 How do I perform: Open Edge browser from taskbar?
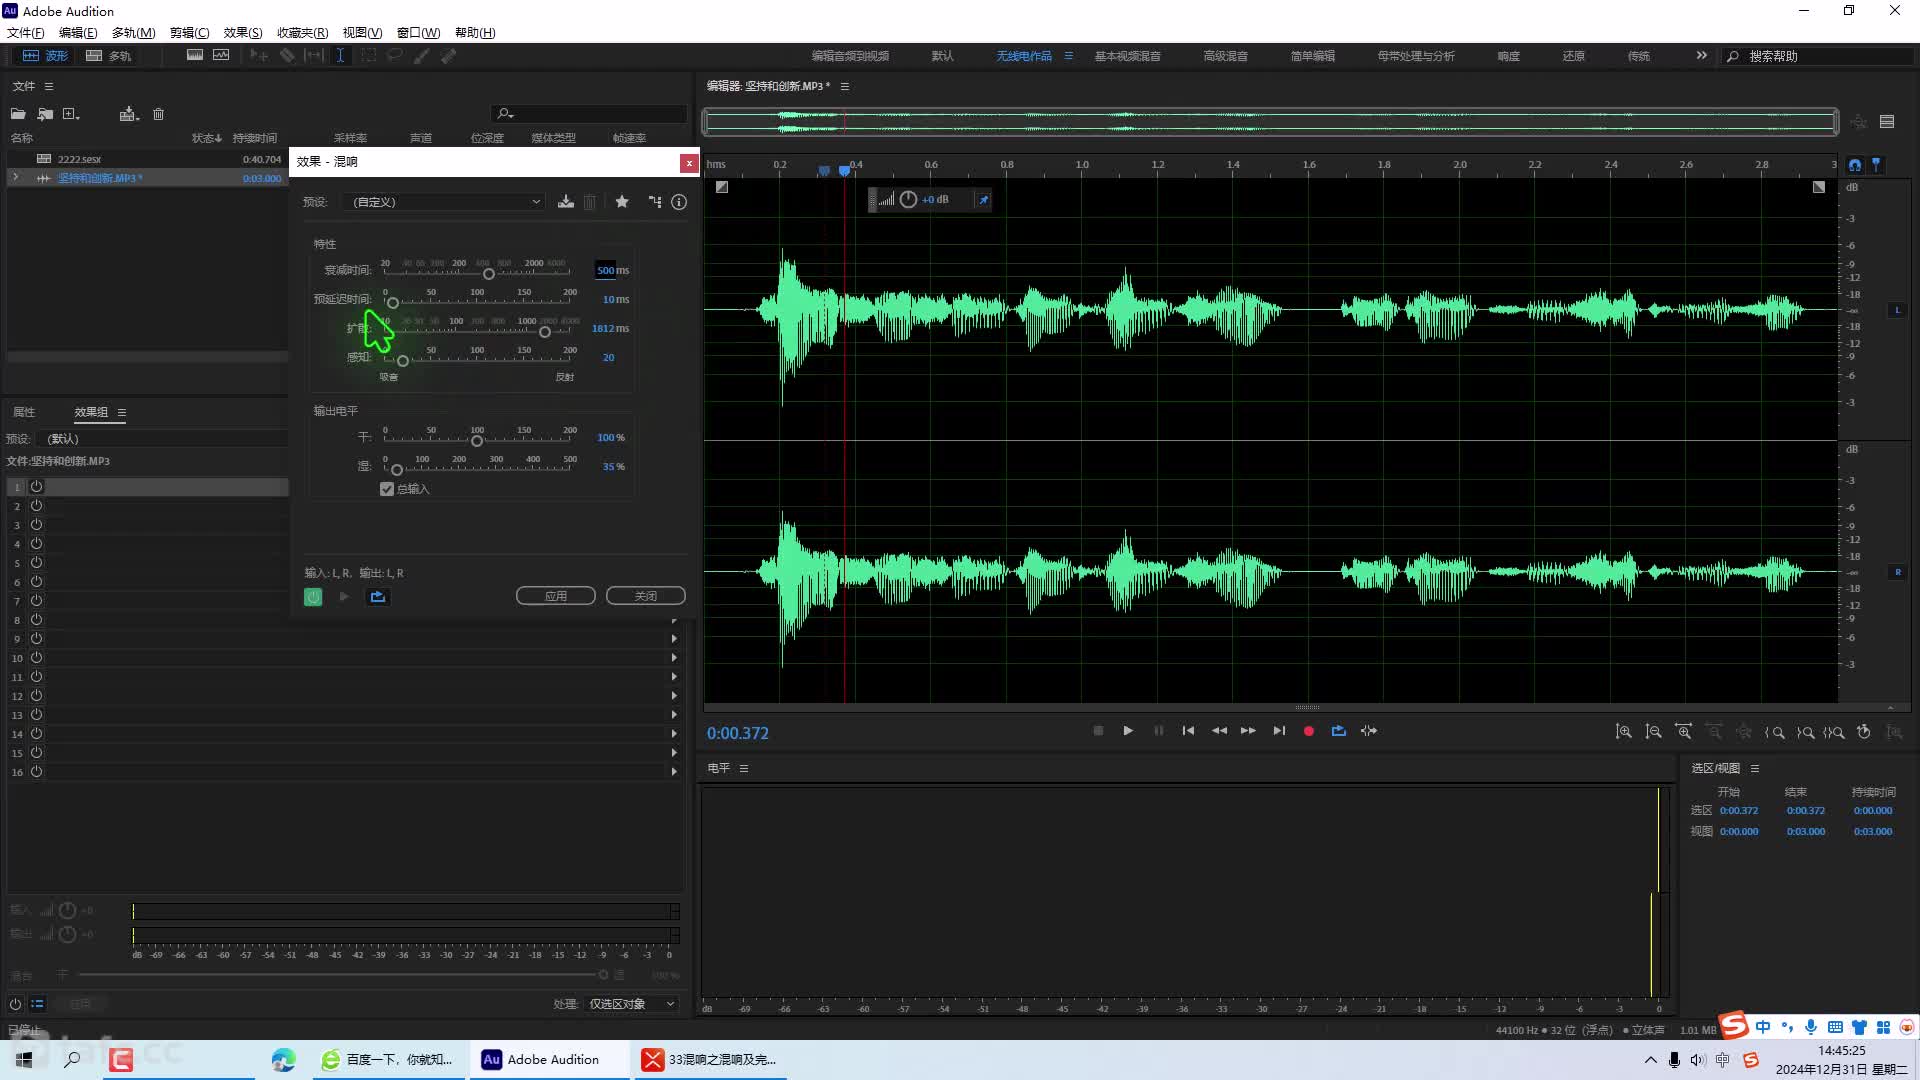(x=283, y=1059)
